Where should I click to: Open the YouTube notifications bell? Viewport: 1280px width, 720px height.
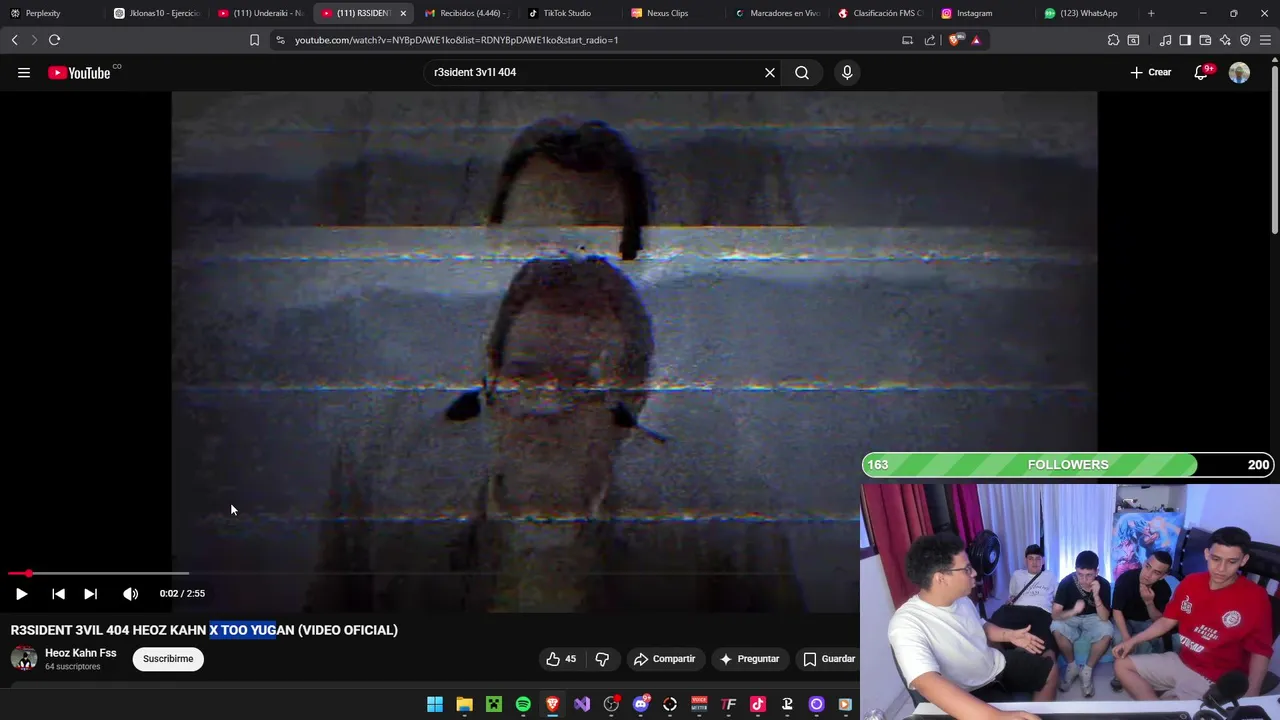(1201, 72)
